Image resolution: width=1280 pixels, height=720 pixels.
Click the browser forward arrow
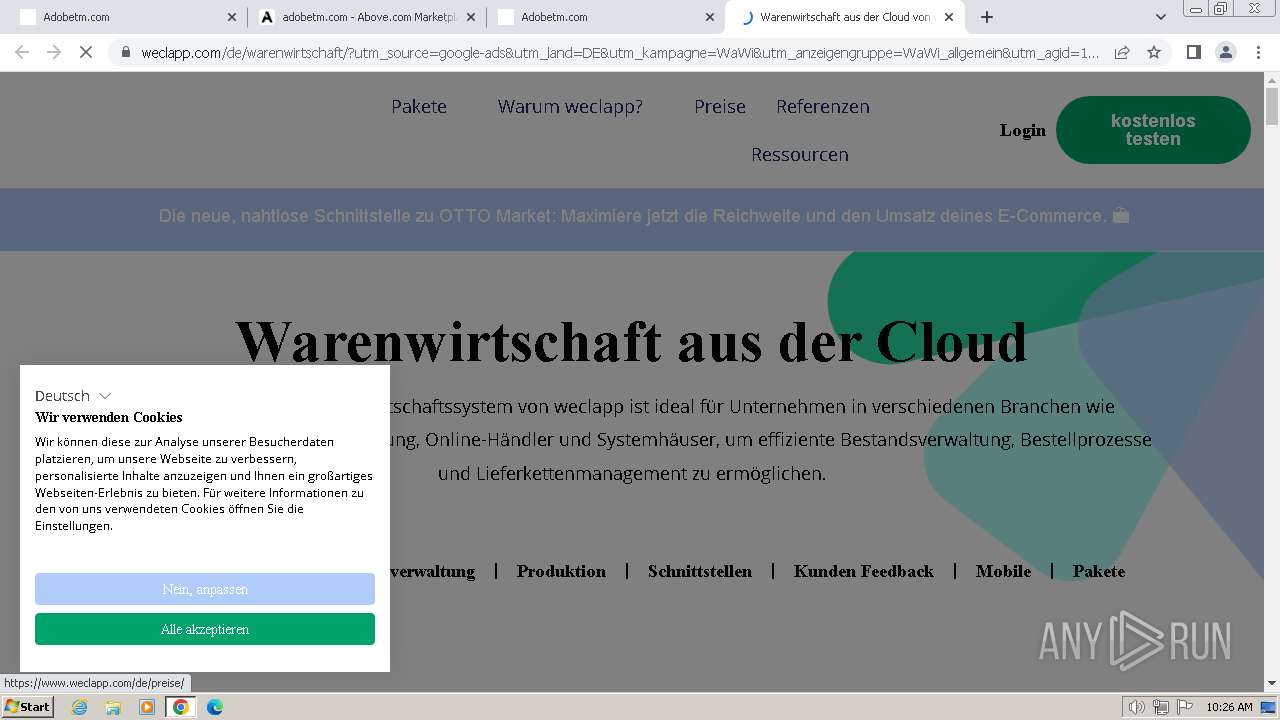(54, 52)
